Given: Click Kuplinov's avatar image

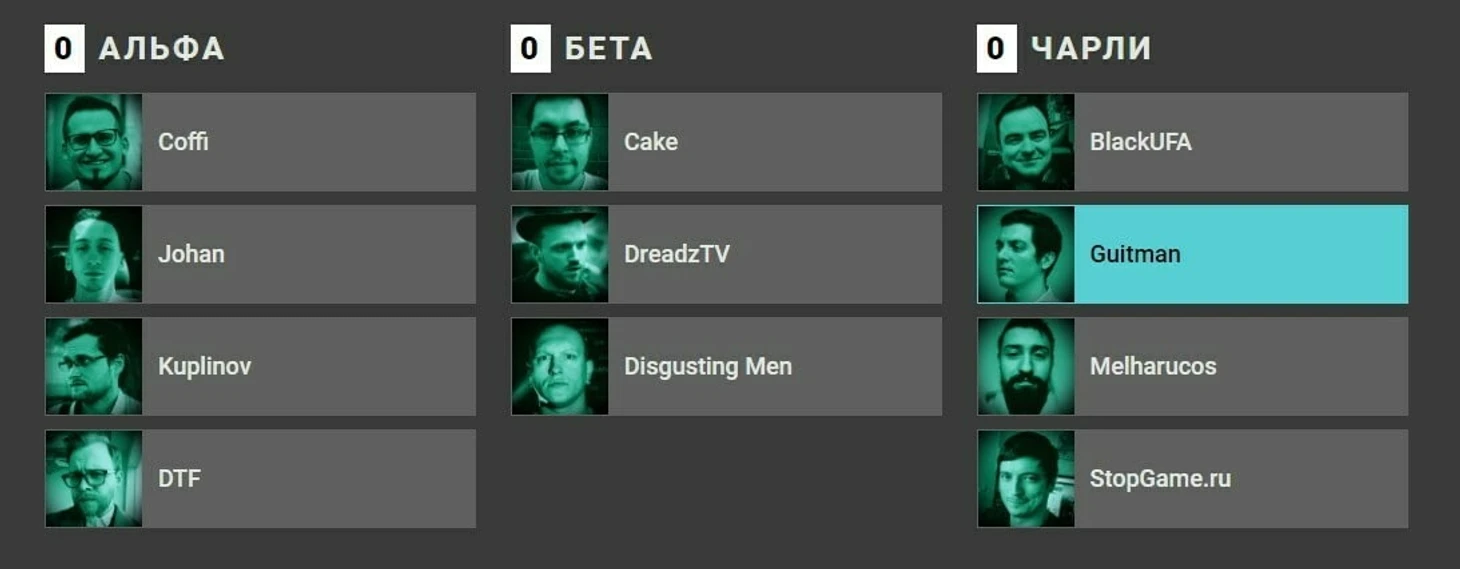Looking at the screenshot, I should [94, 366].
